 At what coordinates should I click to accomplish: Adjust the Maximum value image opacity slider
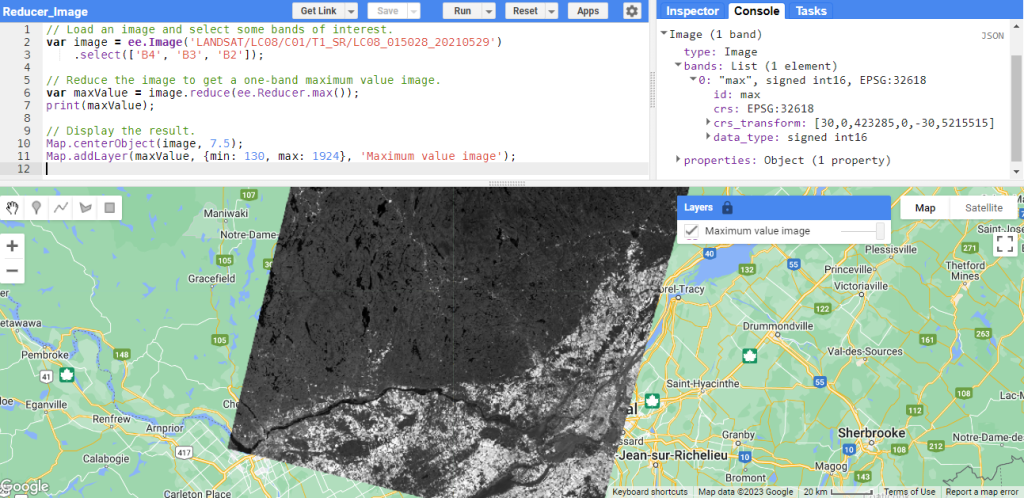[x=862, y=231]
